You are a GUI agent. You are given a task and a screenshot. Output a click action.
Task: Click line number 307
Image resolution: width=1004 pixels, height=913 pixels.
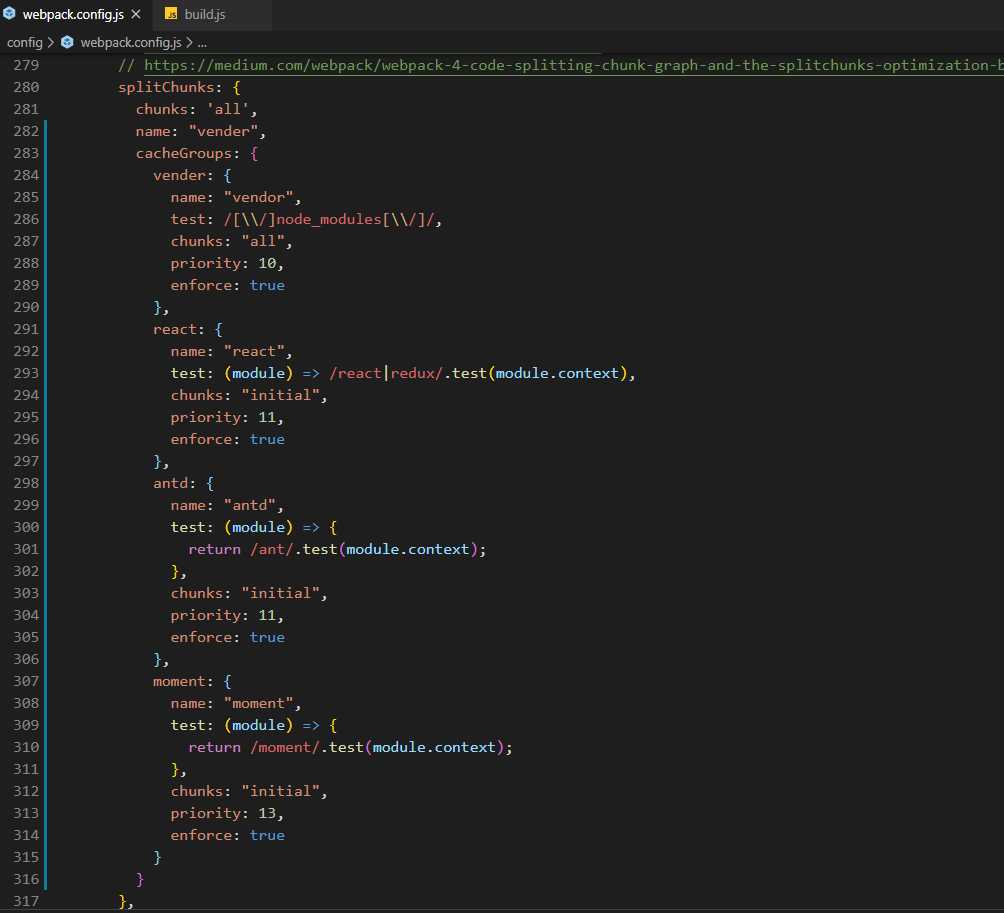(x=26, y=681)
